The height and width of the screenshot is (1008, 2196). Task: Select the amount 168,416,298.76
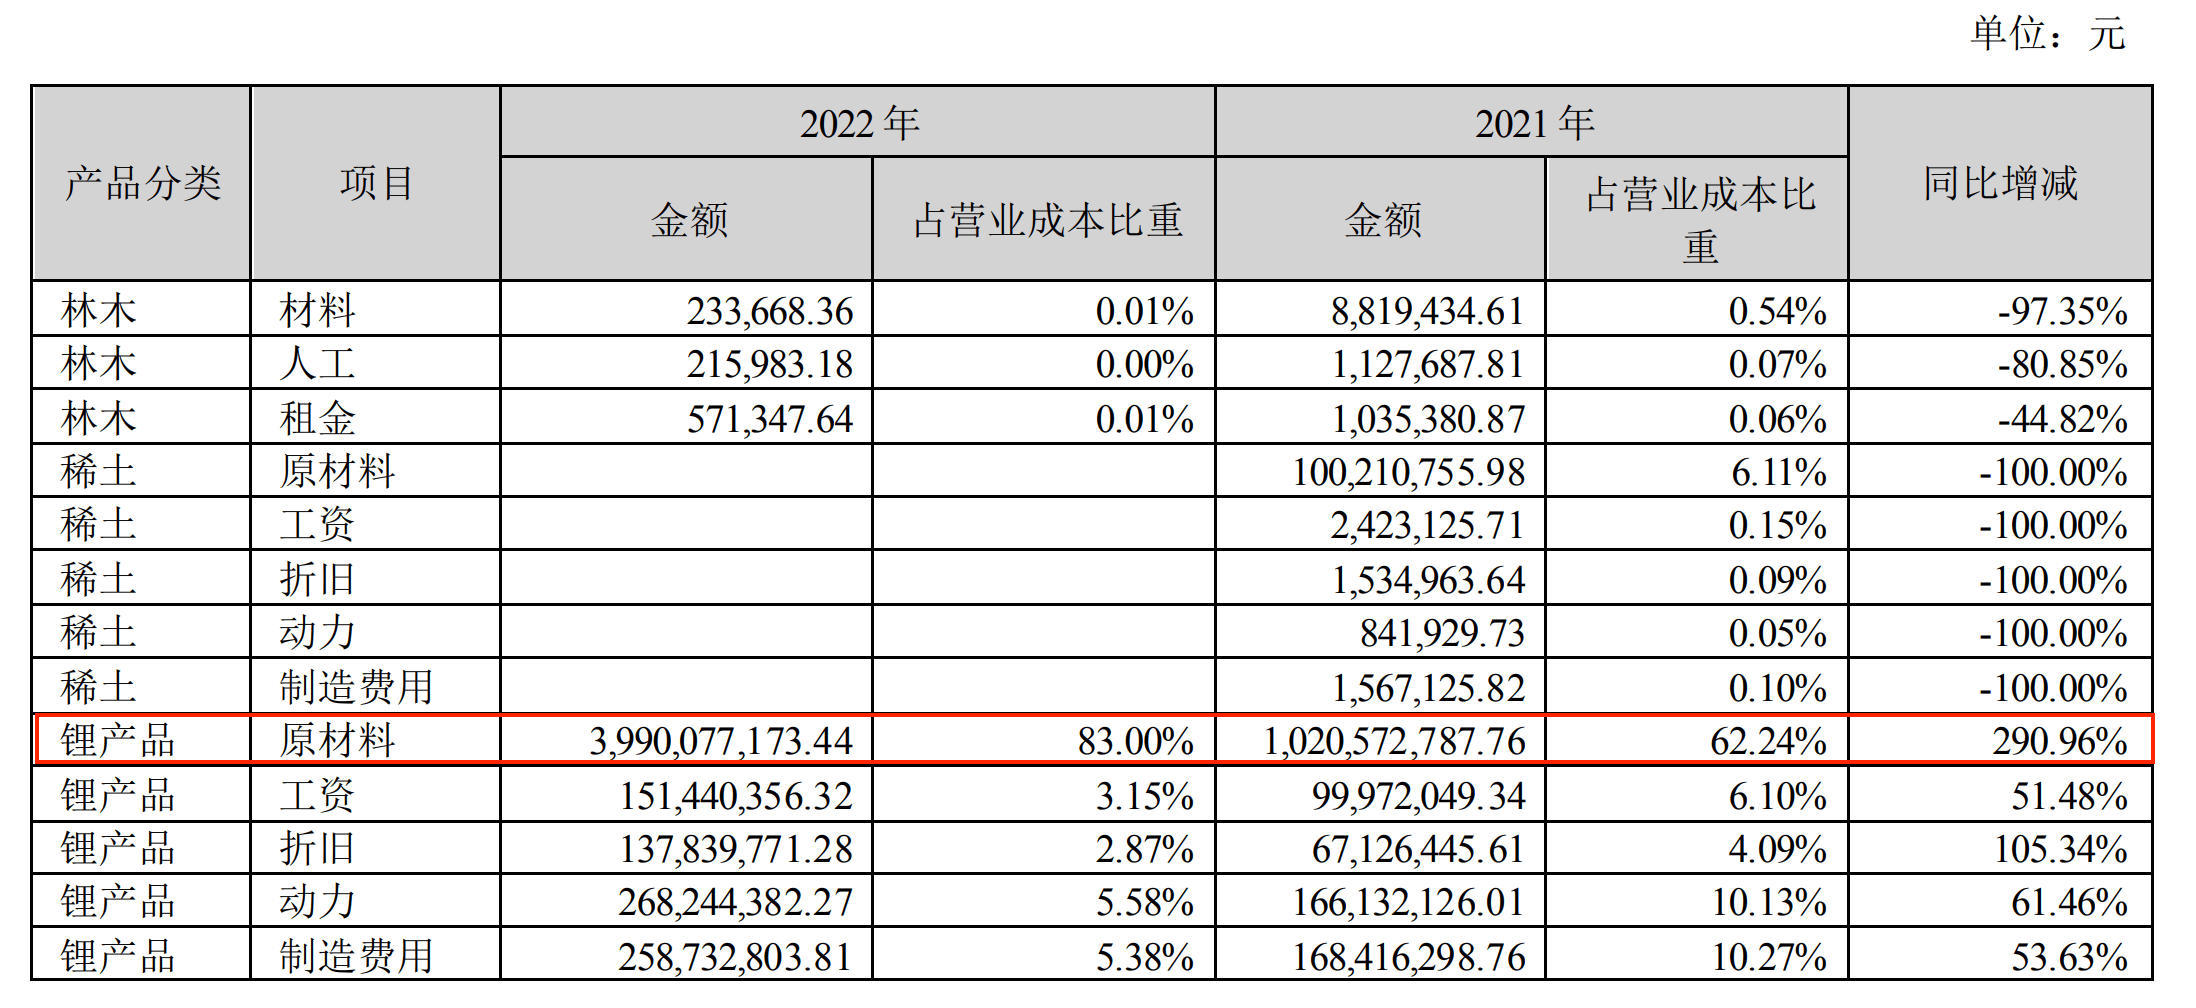point(1409,957)
